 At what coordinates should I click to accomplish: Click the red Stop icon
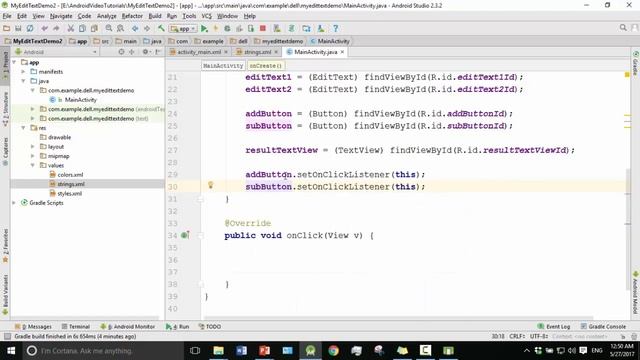263,29
